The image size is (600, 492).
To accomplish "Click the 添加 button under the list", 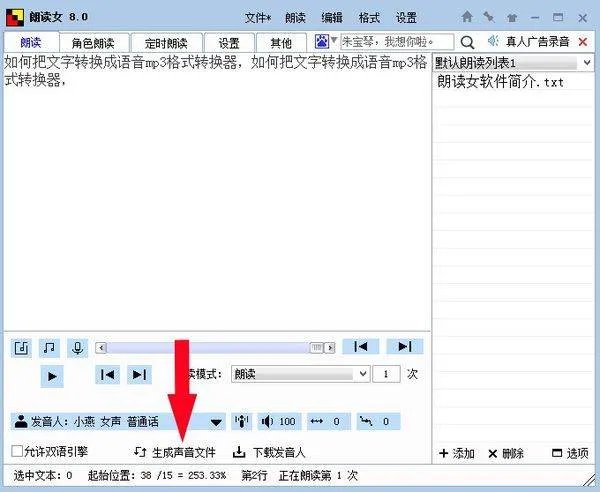I will 457,454.
